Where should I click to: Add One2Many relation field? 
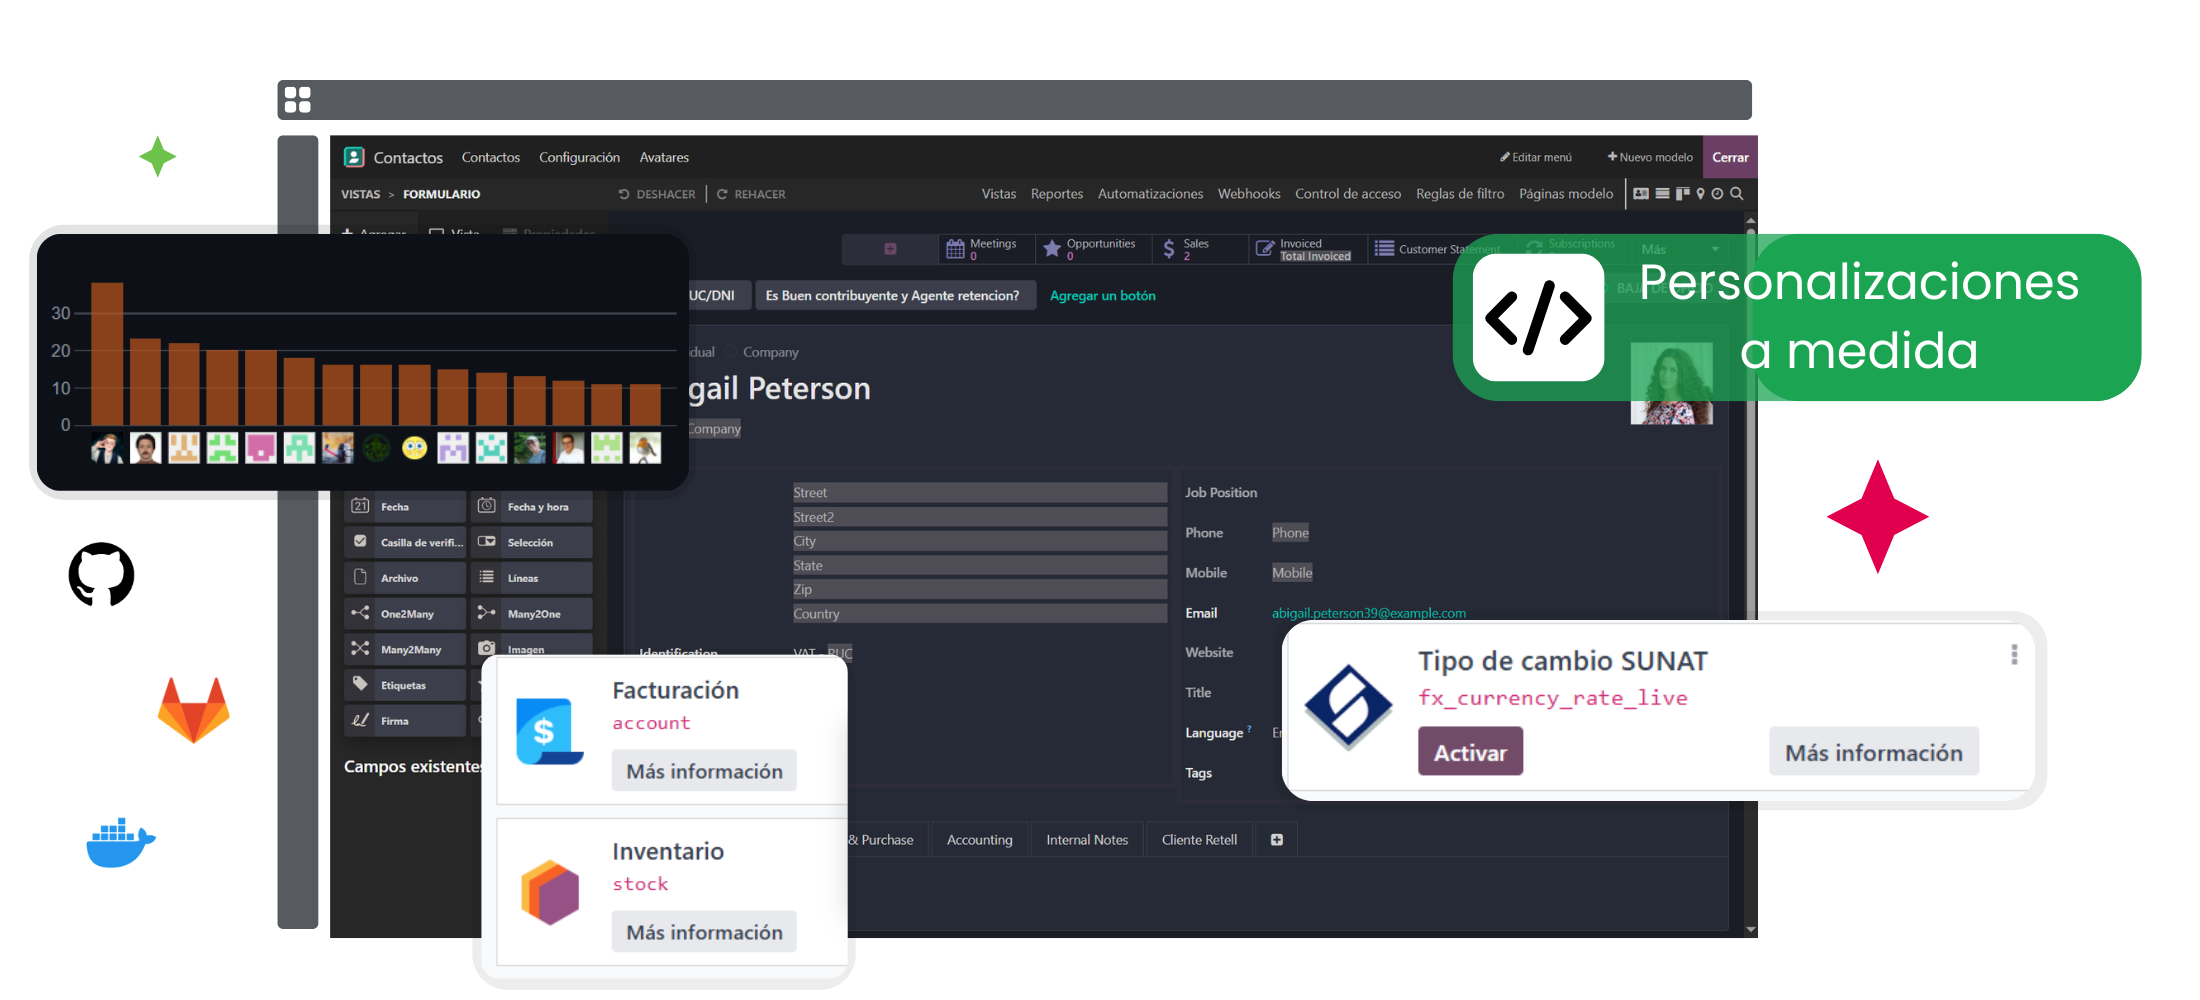tap(405, 614)
